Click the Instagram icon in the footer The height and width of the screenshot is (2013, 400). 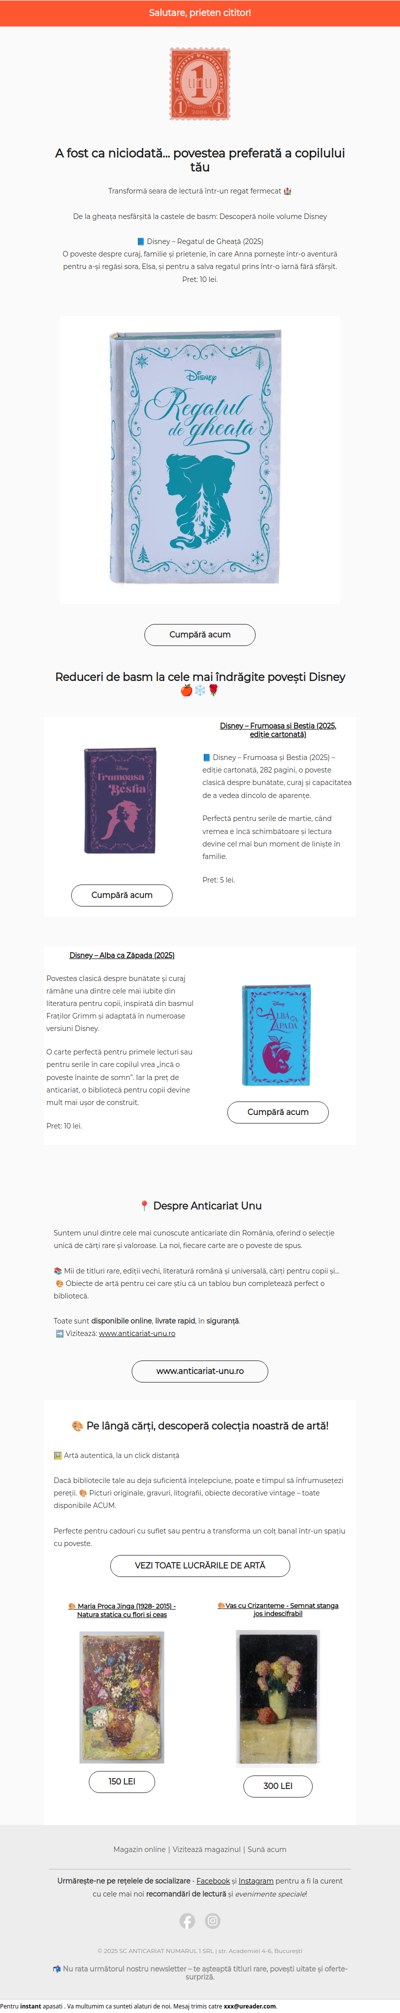[213, 1920]
